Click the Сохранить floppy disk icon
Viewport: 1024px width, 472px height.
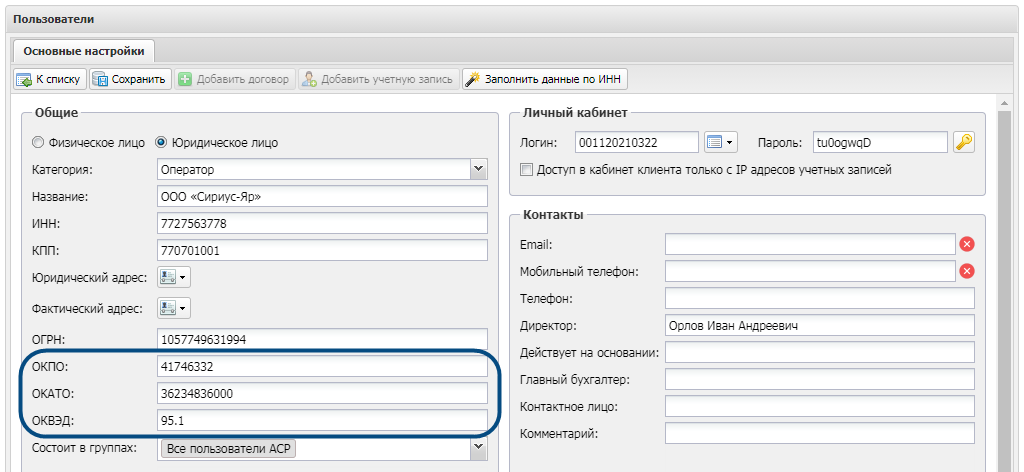click(x=100, y=80)
